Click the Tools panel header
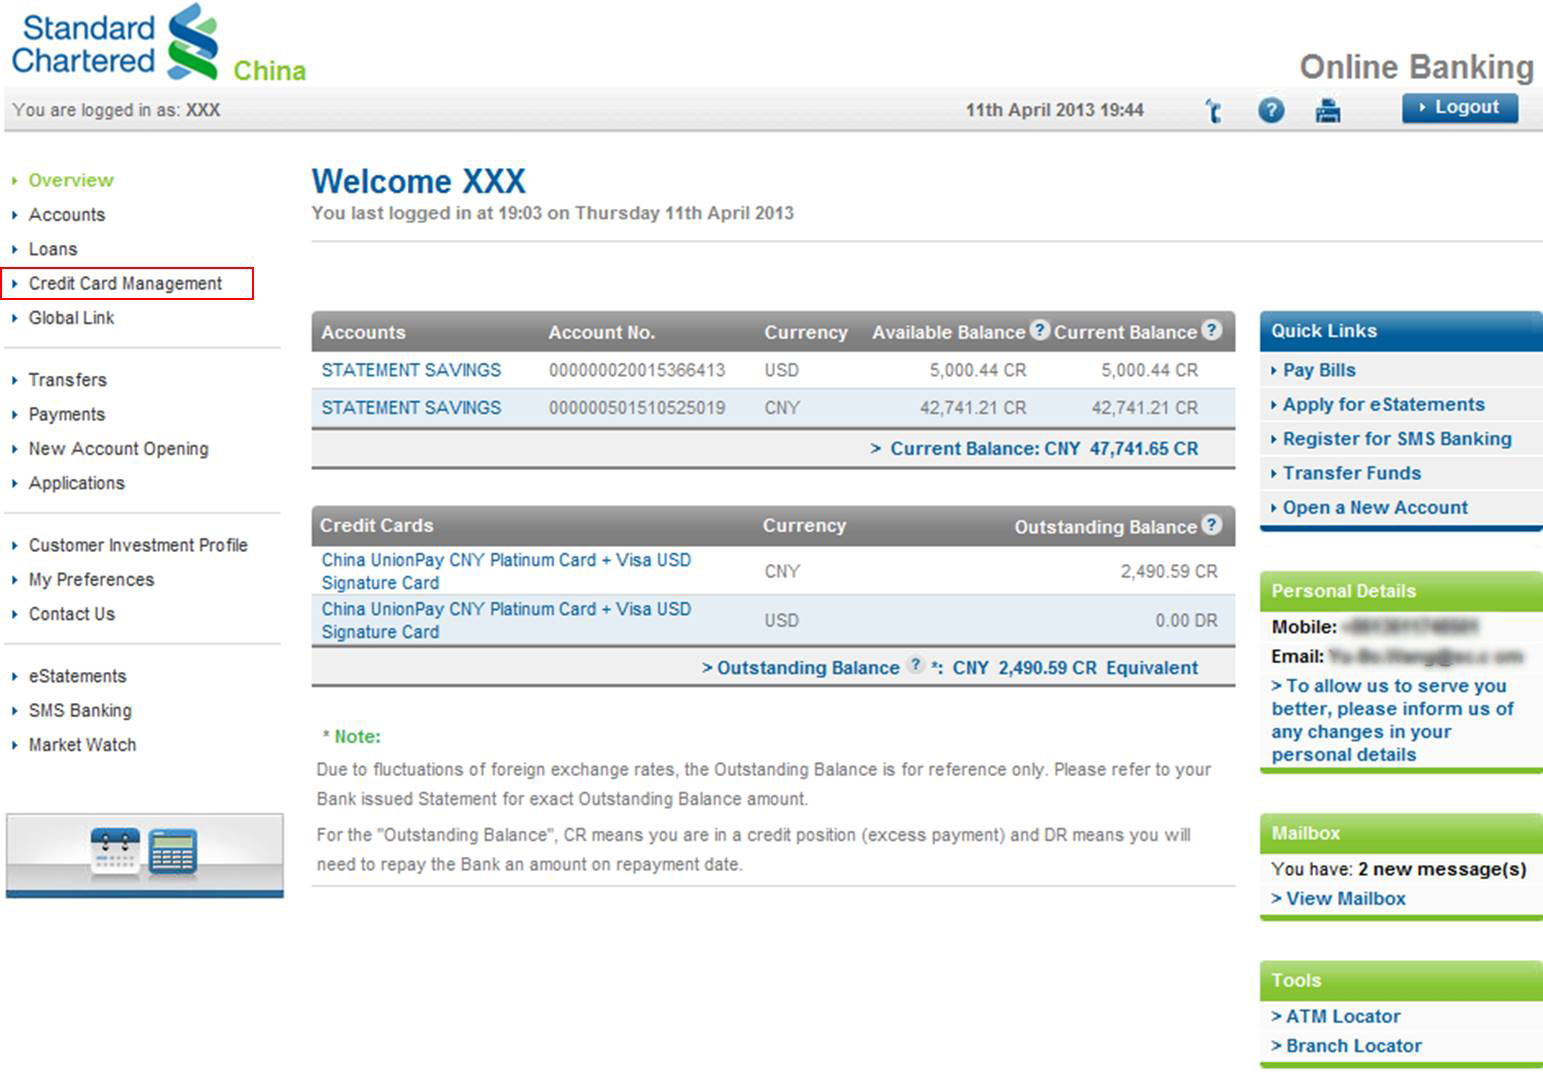1543x1075 pixels. click(x=1400, y=981)
